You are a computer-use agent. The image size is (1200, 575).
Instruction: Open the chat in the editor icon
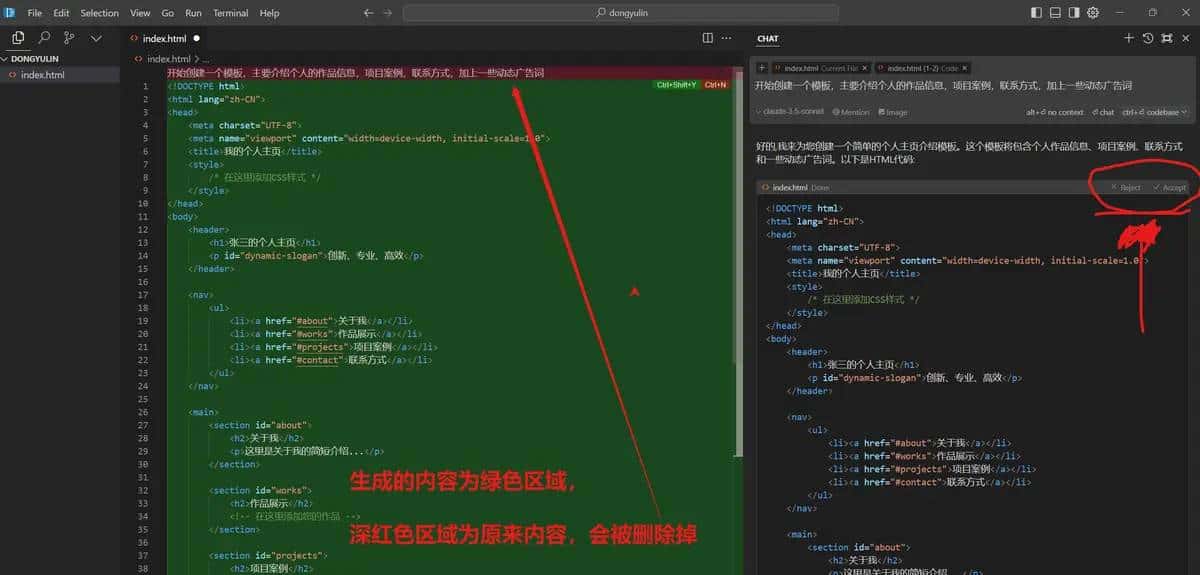click(1166, 38)
